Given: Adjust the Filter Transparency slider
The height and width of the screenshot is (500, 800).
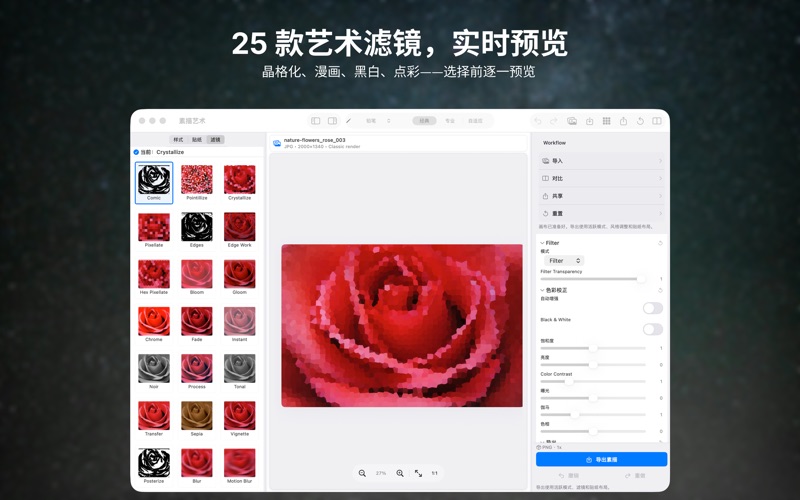Looking at the screenshot, I should [593, 279].
